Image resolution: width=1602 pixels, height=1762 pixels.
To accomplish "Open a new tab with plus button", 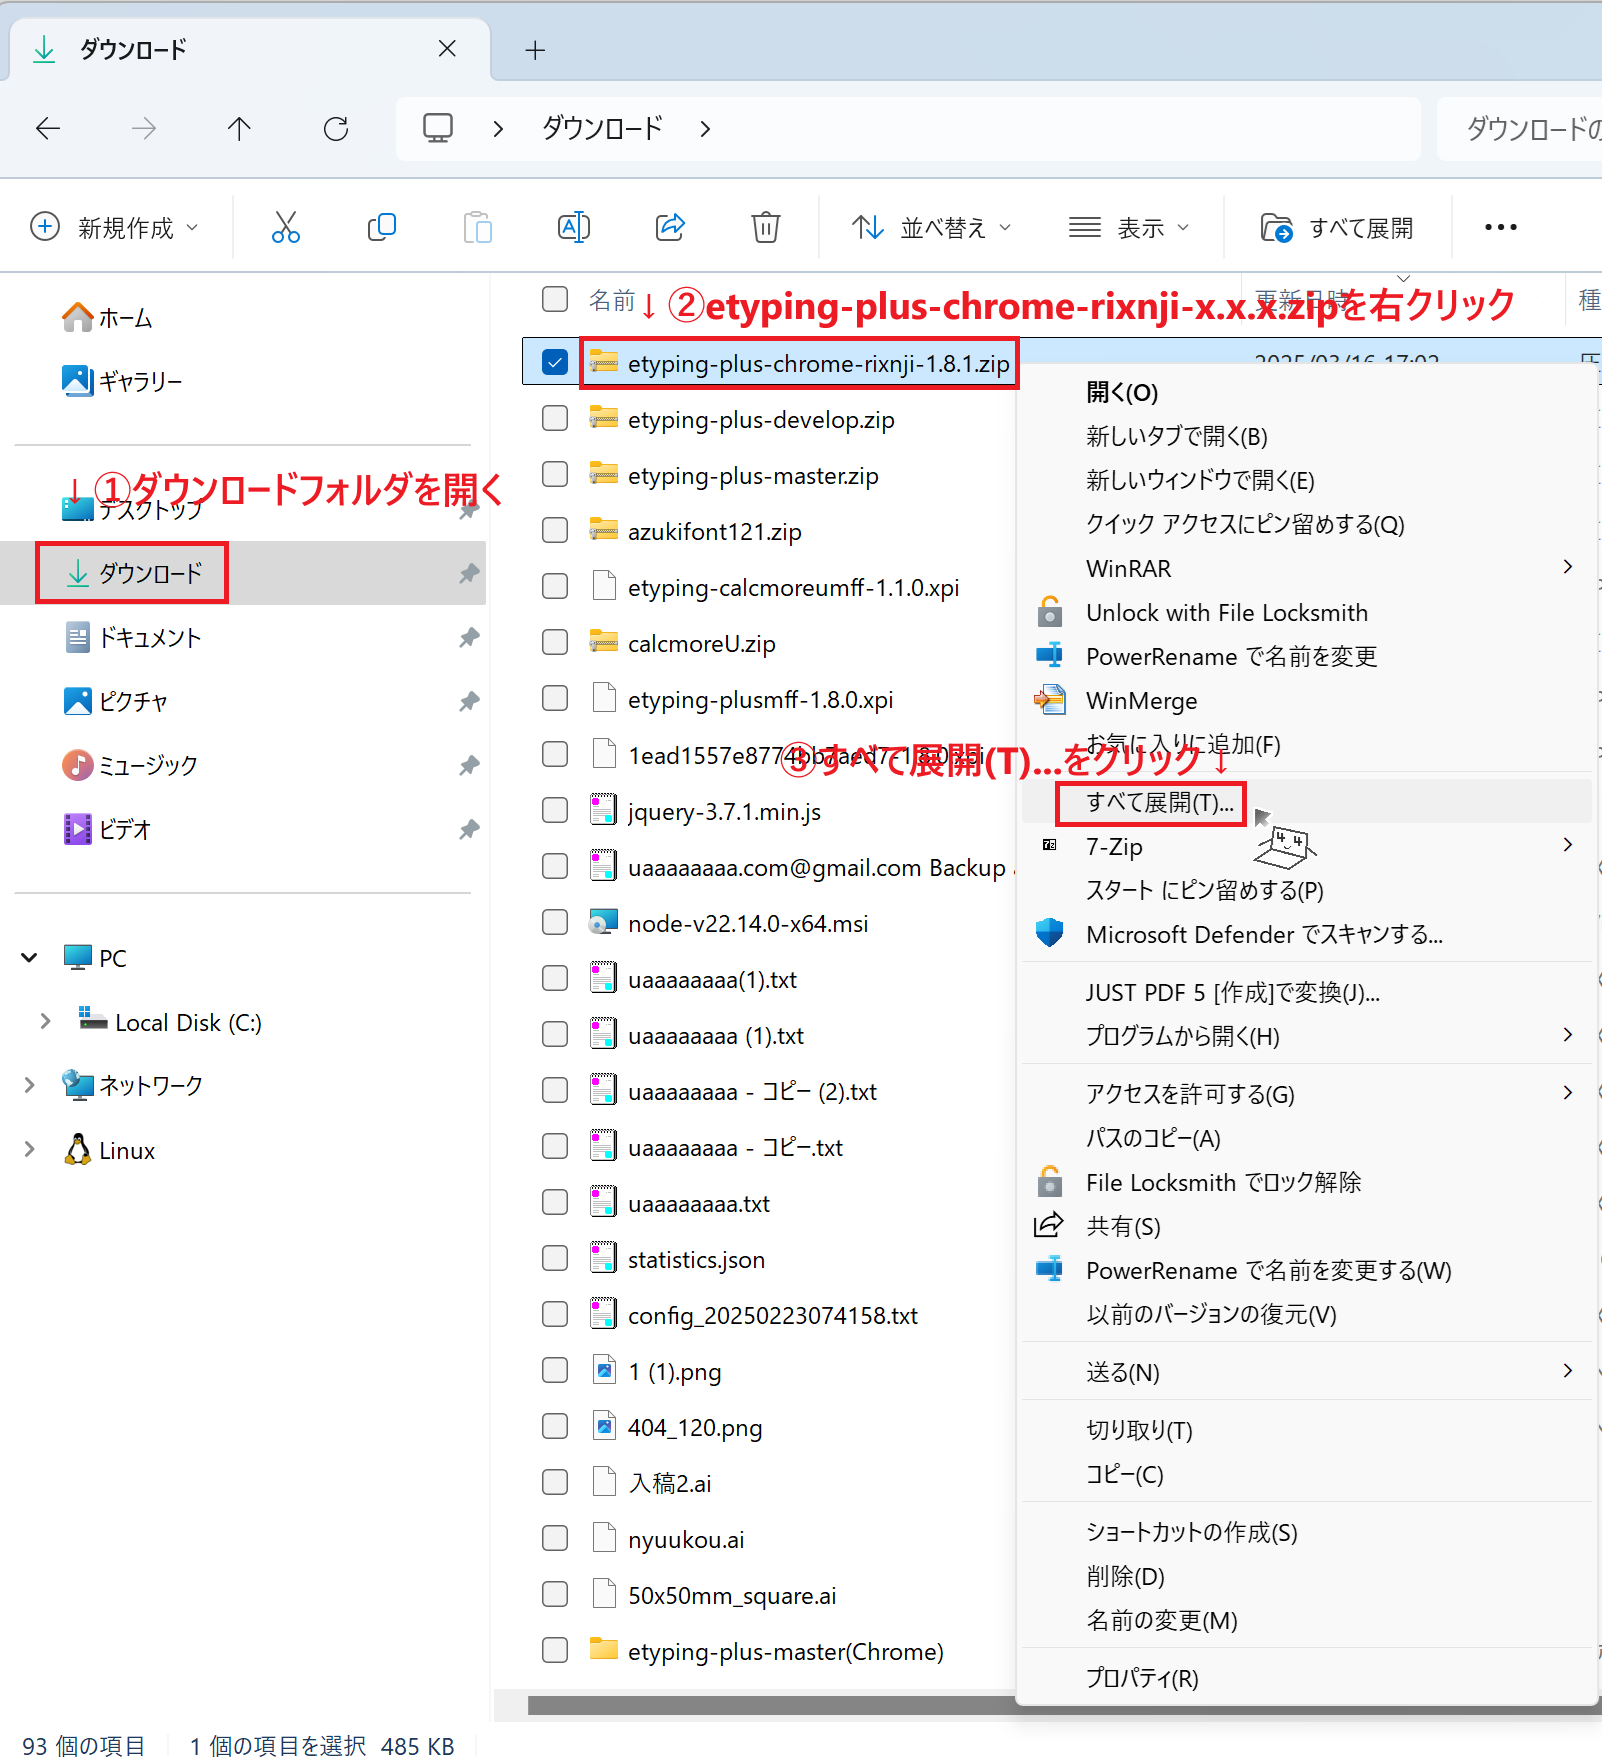I will [x=535, y=50].
